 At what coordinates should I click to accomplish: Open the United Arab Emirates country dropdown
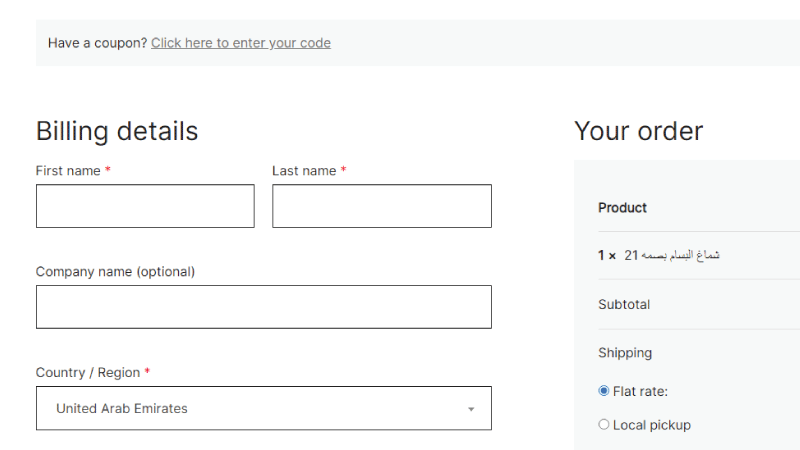(263, 408)
